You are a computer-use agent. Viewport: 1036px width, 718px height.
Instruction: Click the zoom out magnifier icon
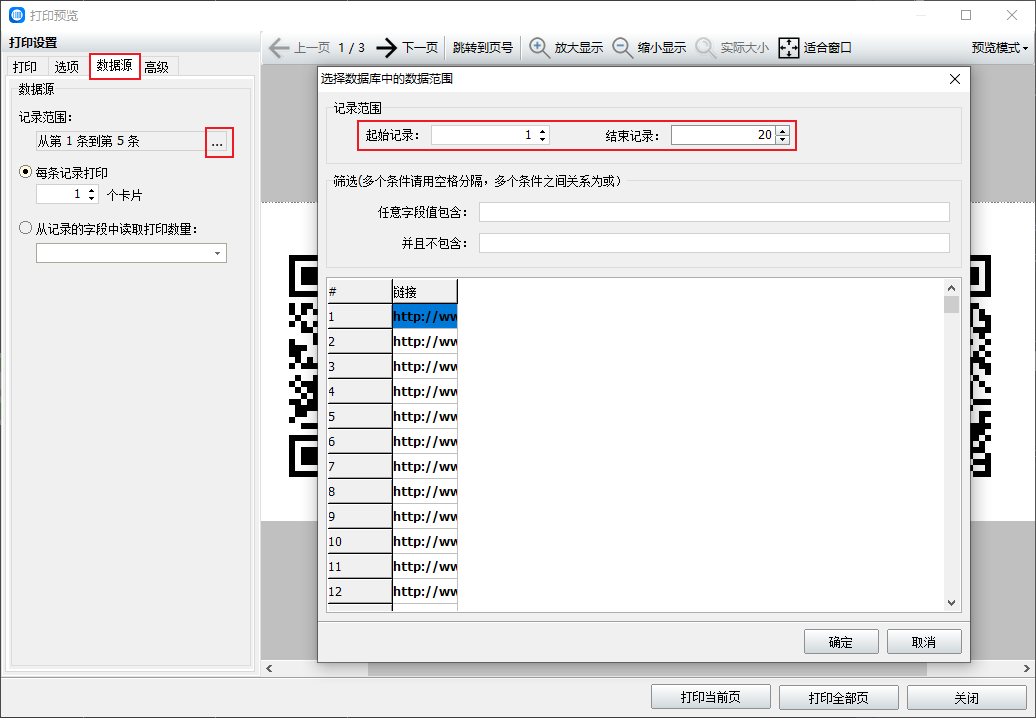click(x=622, y=48)
